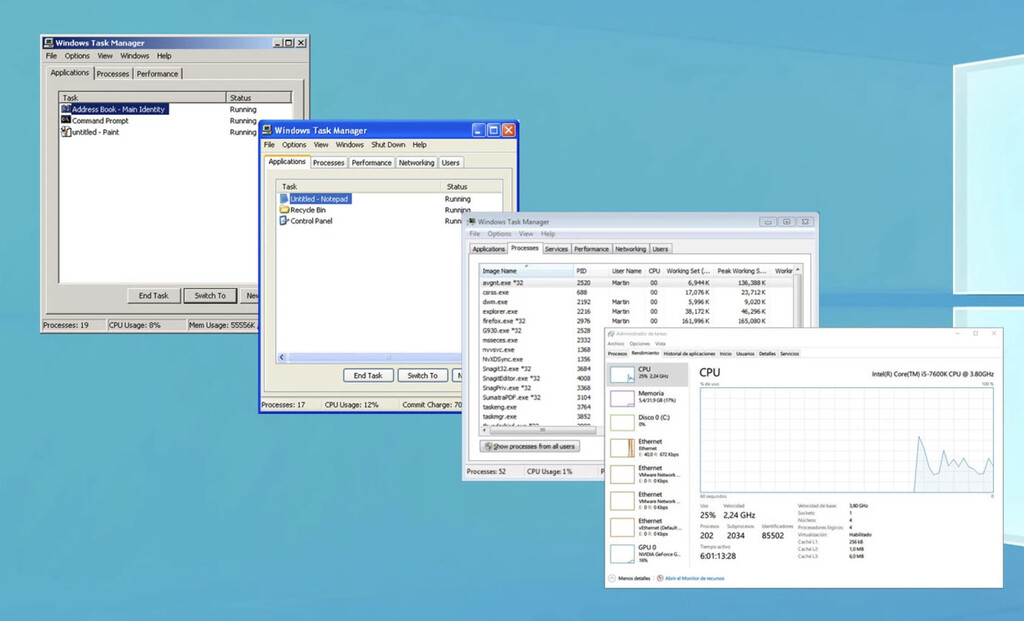Click the Untitled - Notepad task icon
This screenshot has width=1024, height=621.
(285, 199)
